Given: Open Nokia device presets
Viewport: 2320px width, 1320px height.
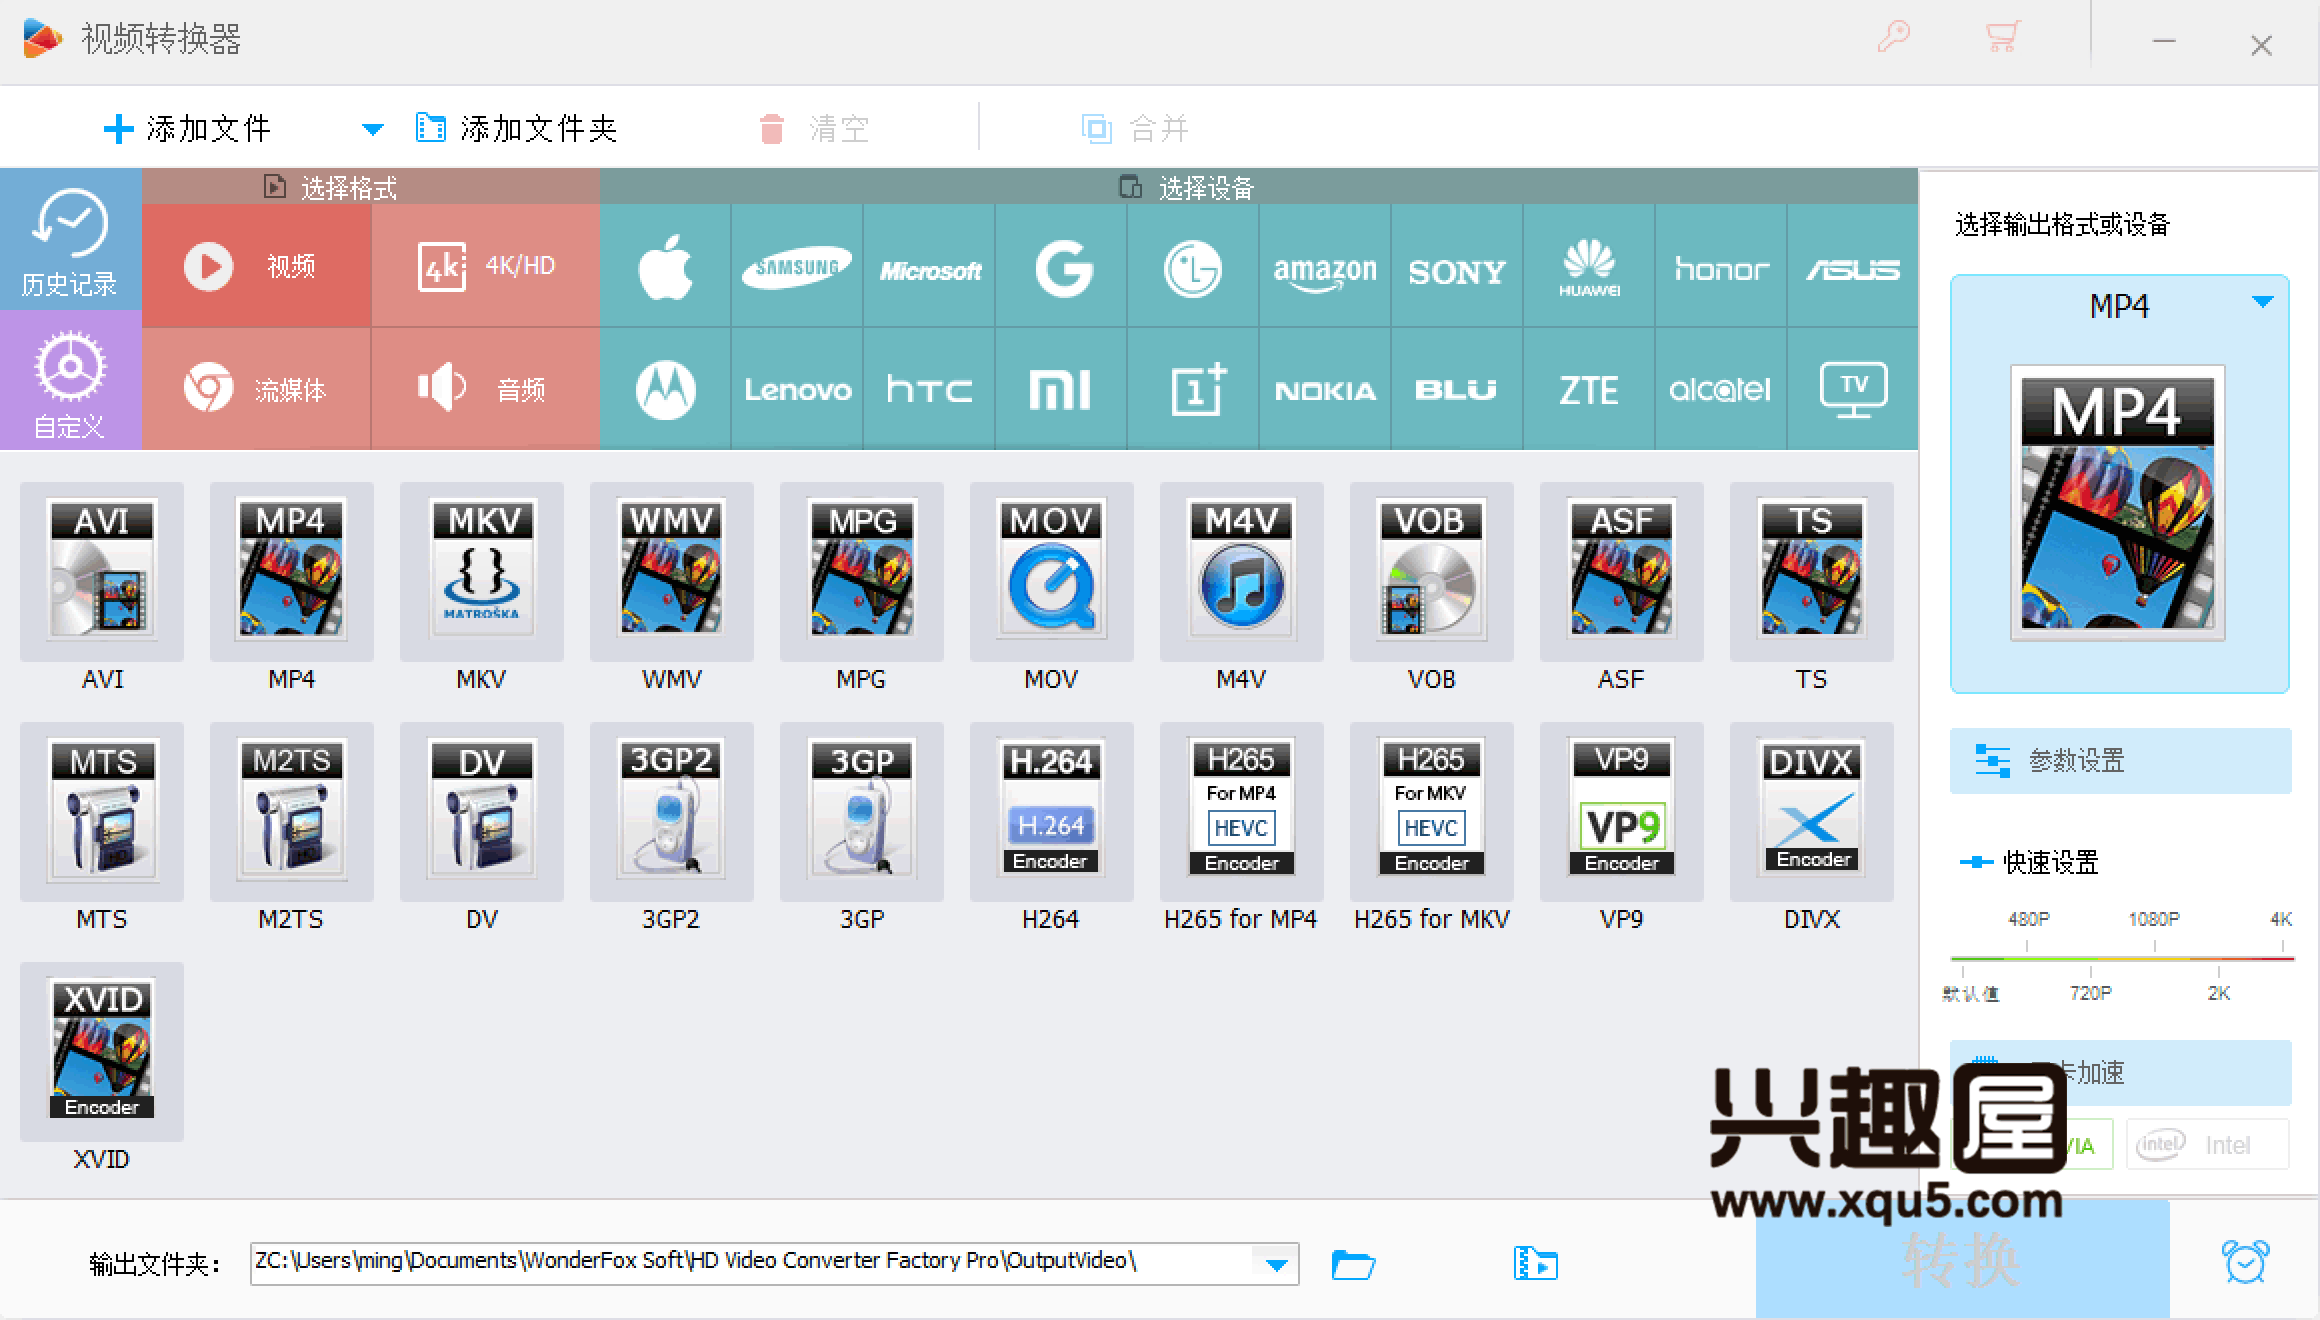Looking at the screenshot, I should click(1325, 389).
